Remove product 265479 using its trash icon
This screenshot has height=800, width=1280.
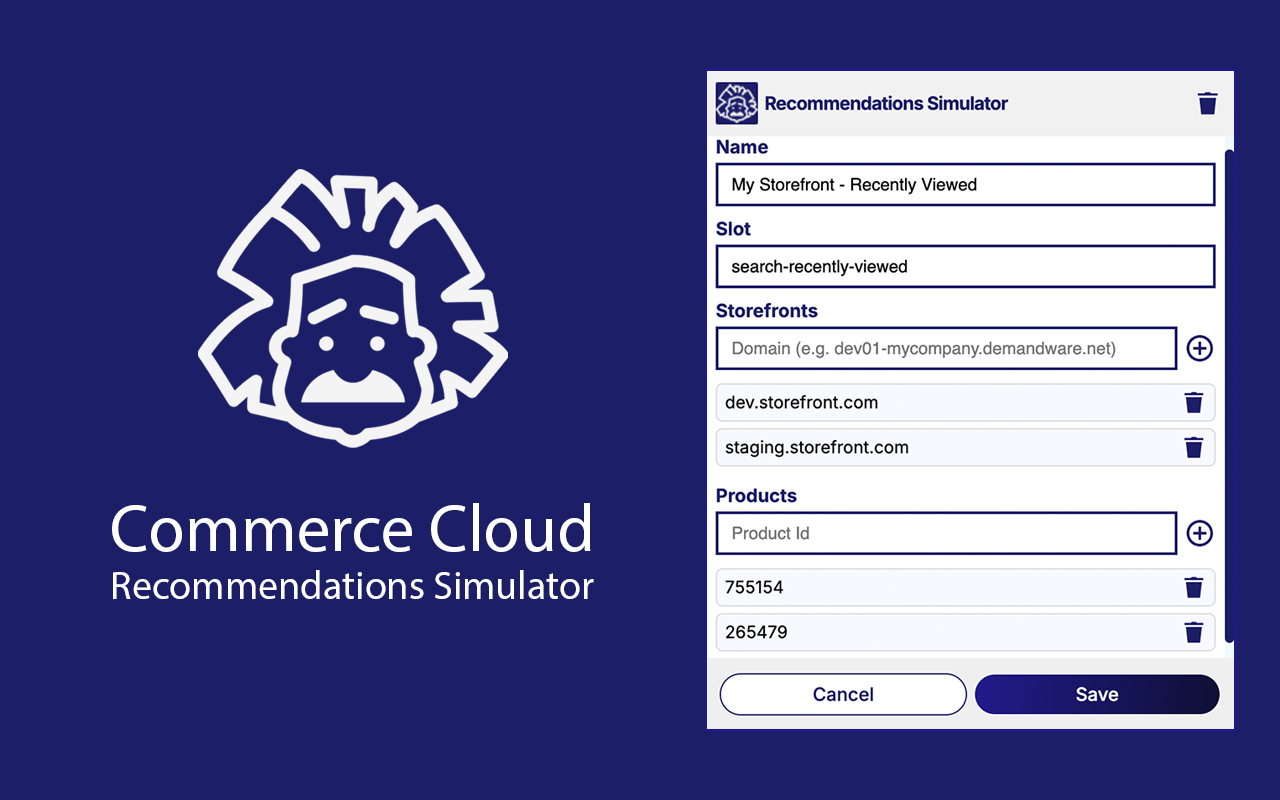pos(1194,632)
